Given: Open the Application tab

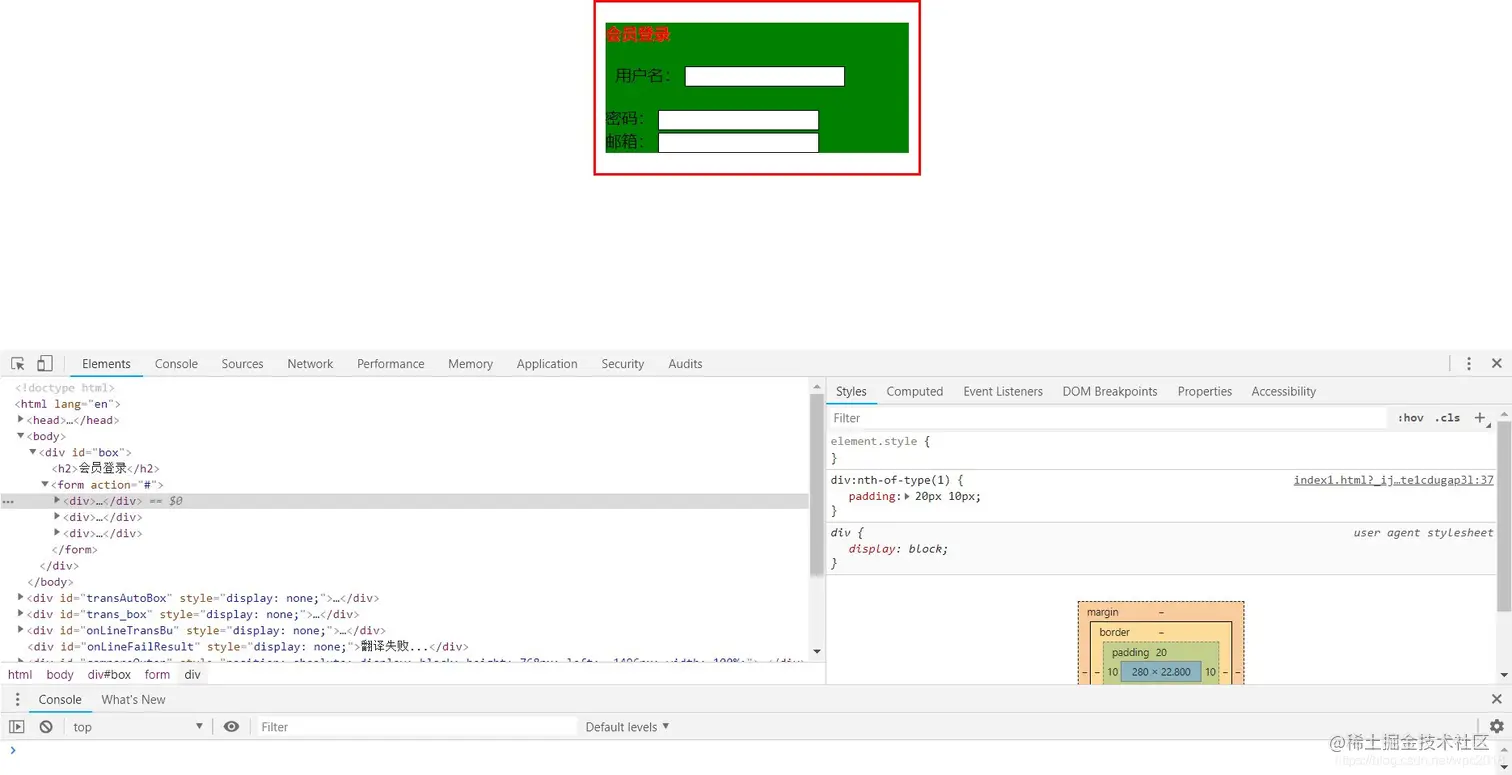Looking at the screenshot, I should (x=547, y=364).
